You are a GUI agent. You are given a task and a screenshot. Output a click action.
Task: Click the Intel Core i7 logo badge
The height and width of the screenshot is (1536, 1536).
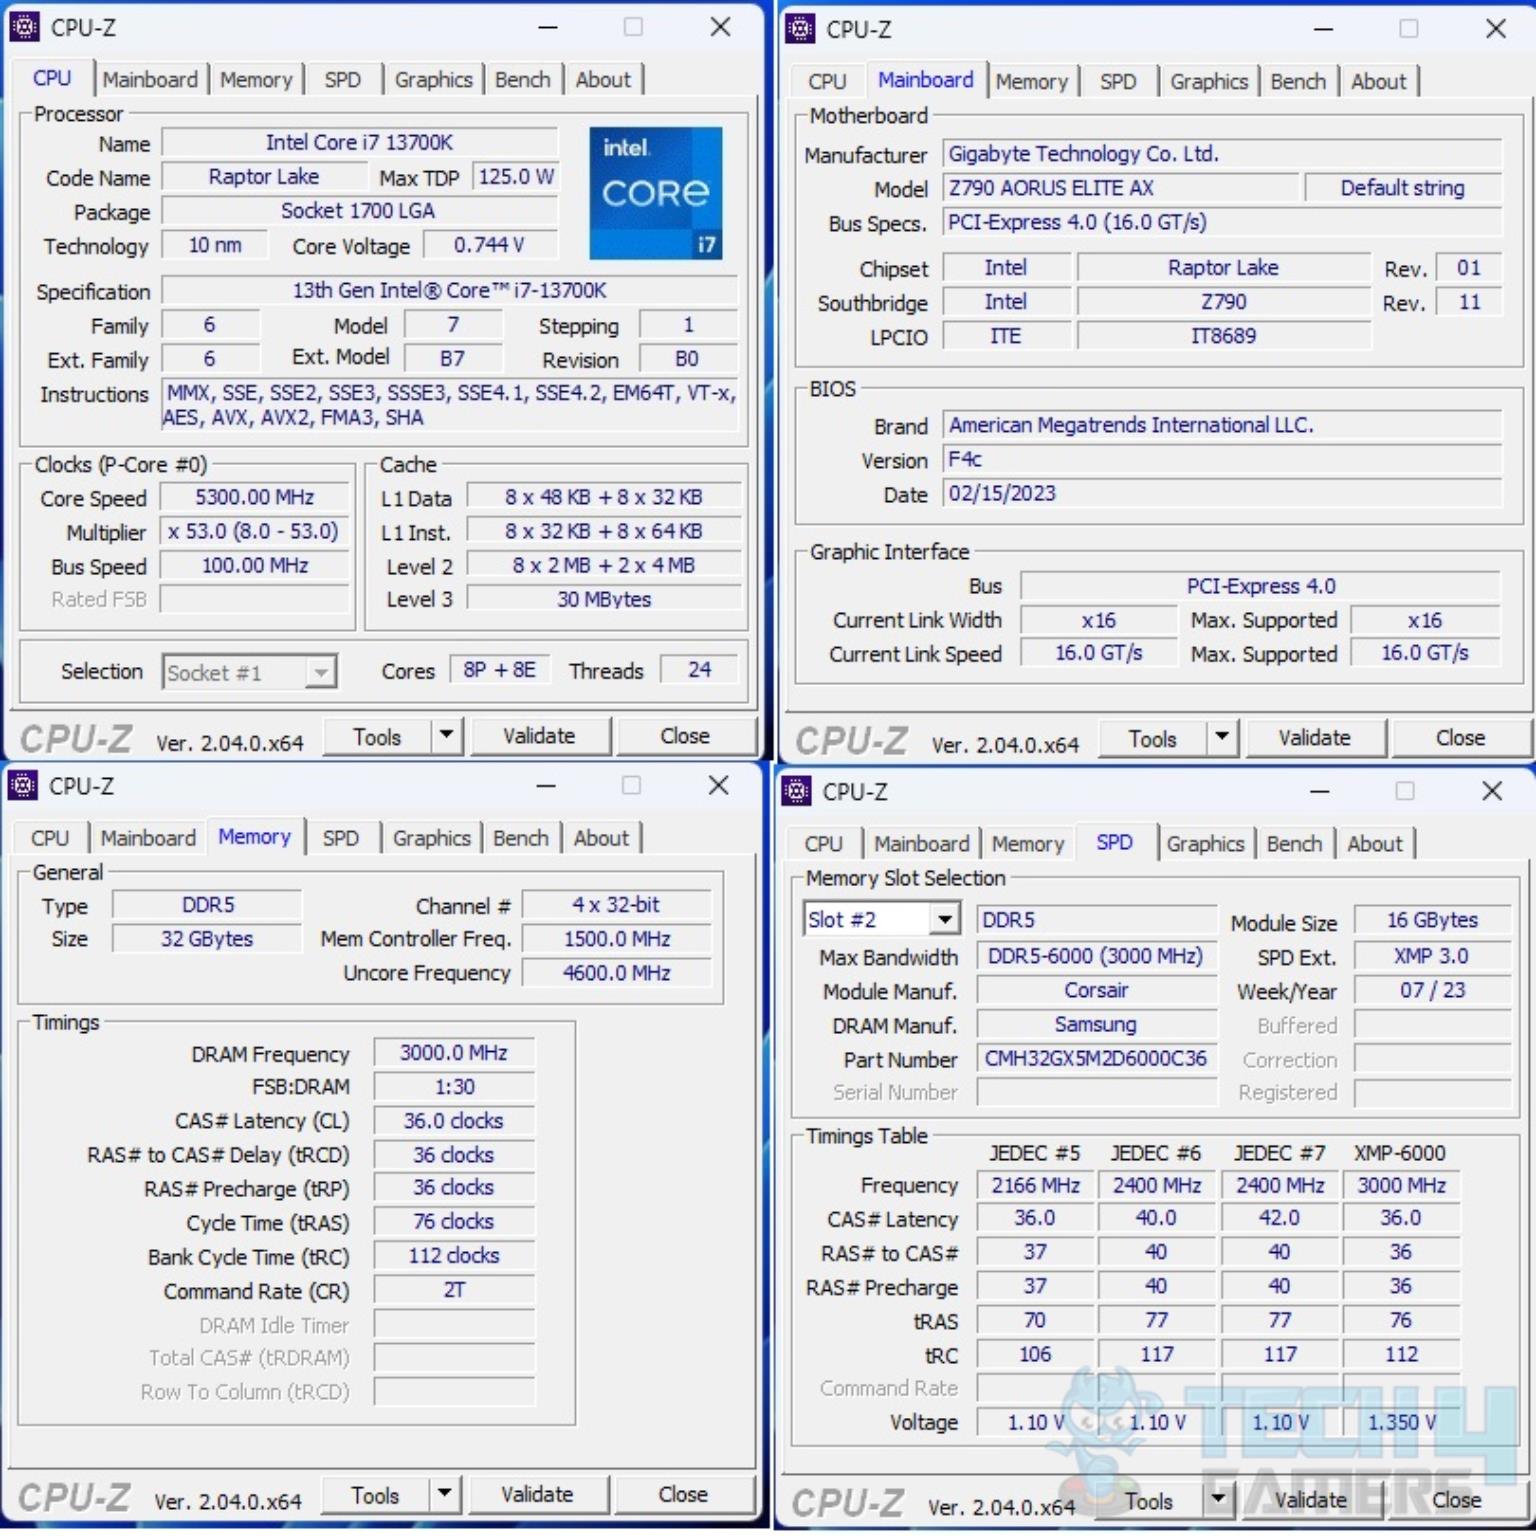pos(656,192)
